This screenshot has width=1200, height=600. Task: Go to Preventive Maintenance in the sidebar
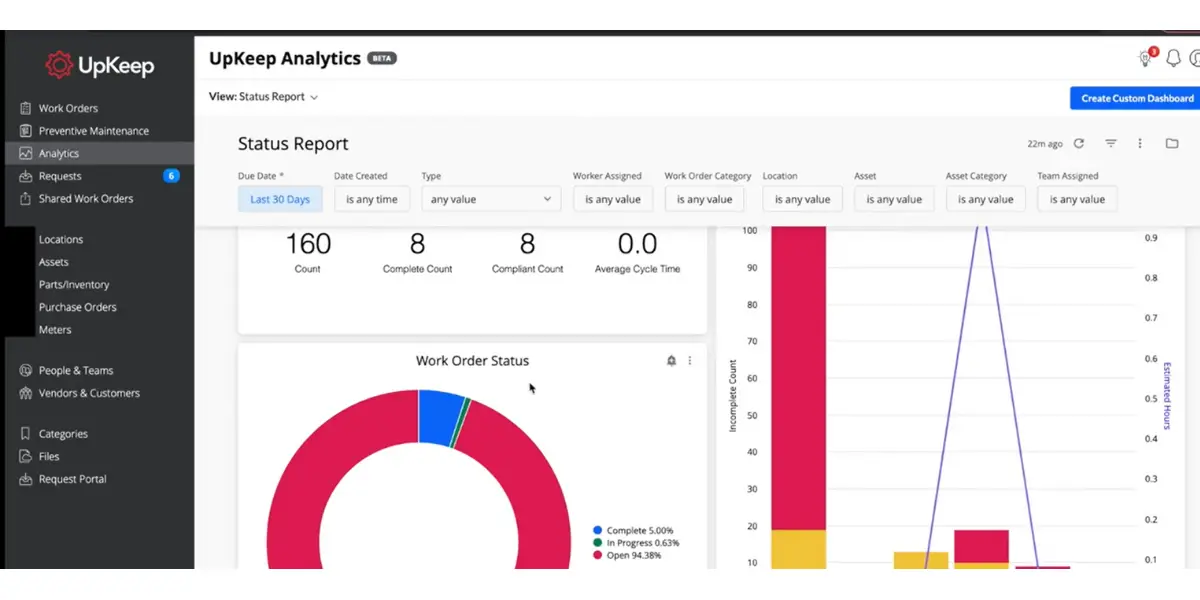(x=93, y=131)
